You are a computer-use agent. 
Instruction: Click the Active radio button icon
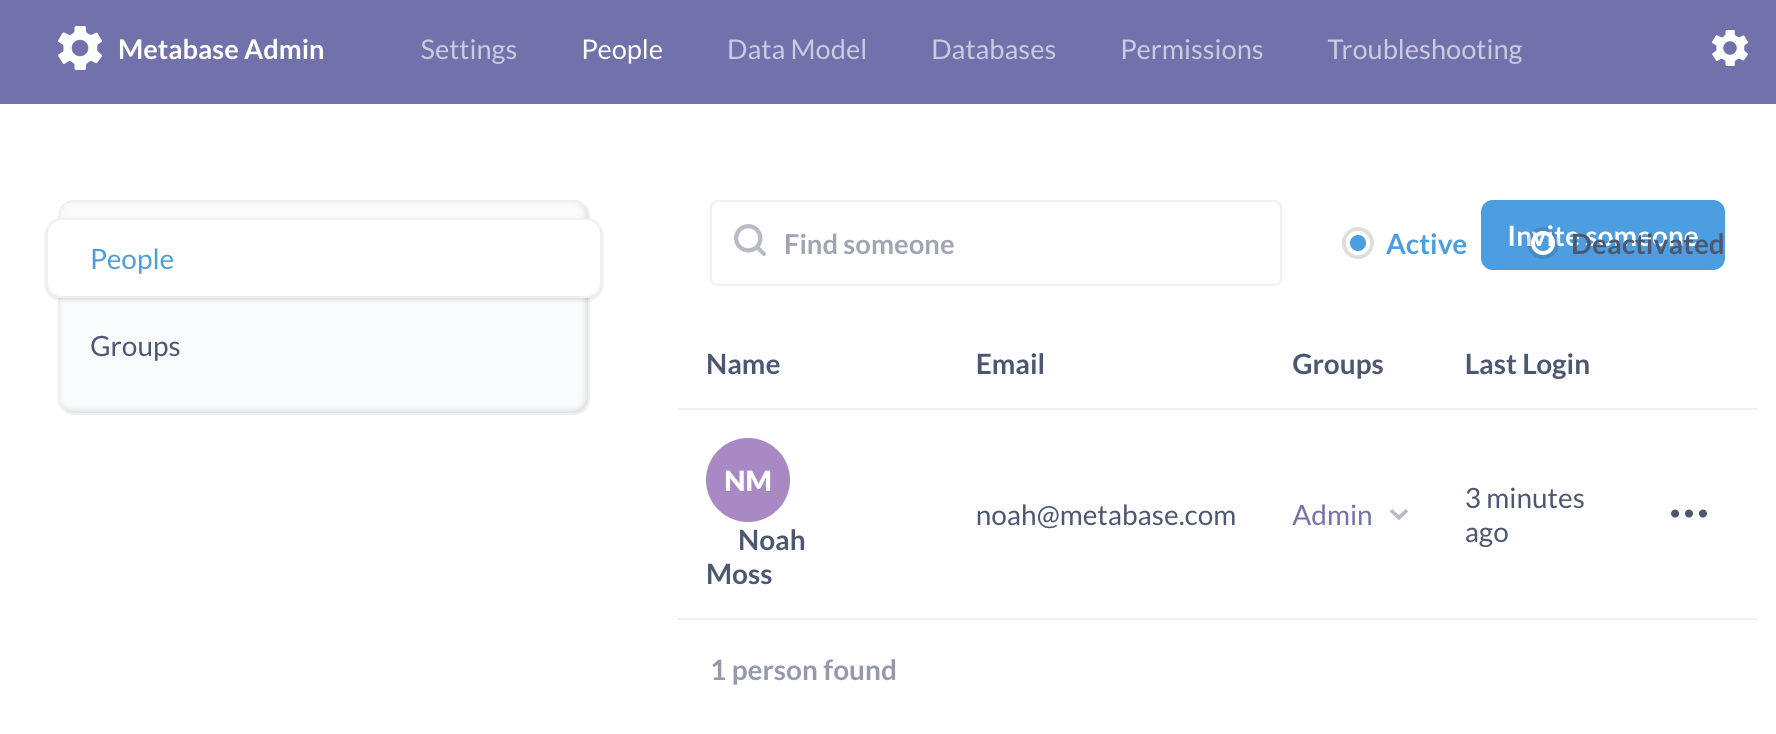1357,243
